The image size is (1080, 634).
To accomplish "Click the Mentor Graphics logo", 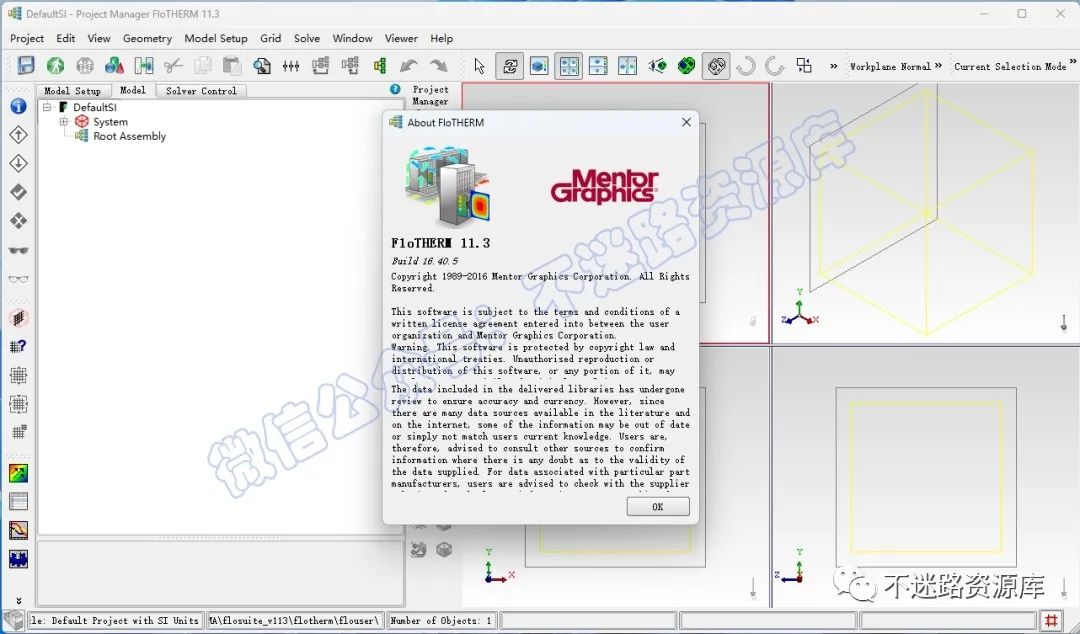I will [x=604, y=187].
